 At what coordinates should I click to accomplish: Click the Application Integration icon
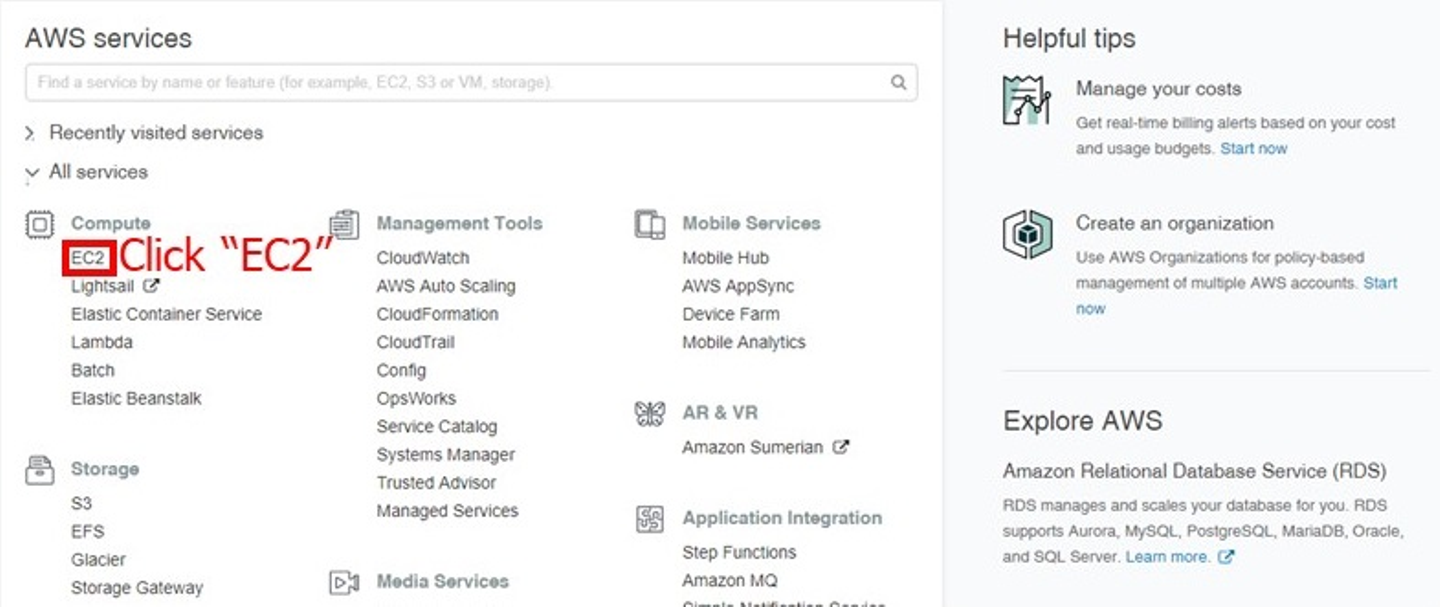[650, 519]
